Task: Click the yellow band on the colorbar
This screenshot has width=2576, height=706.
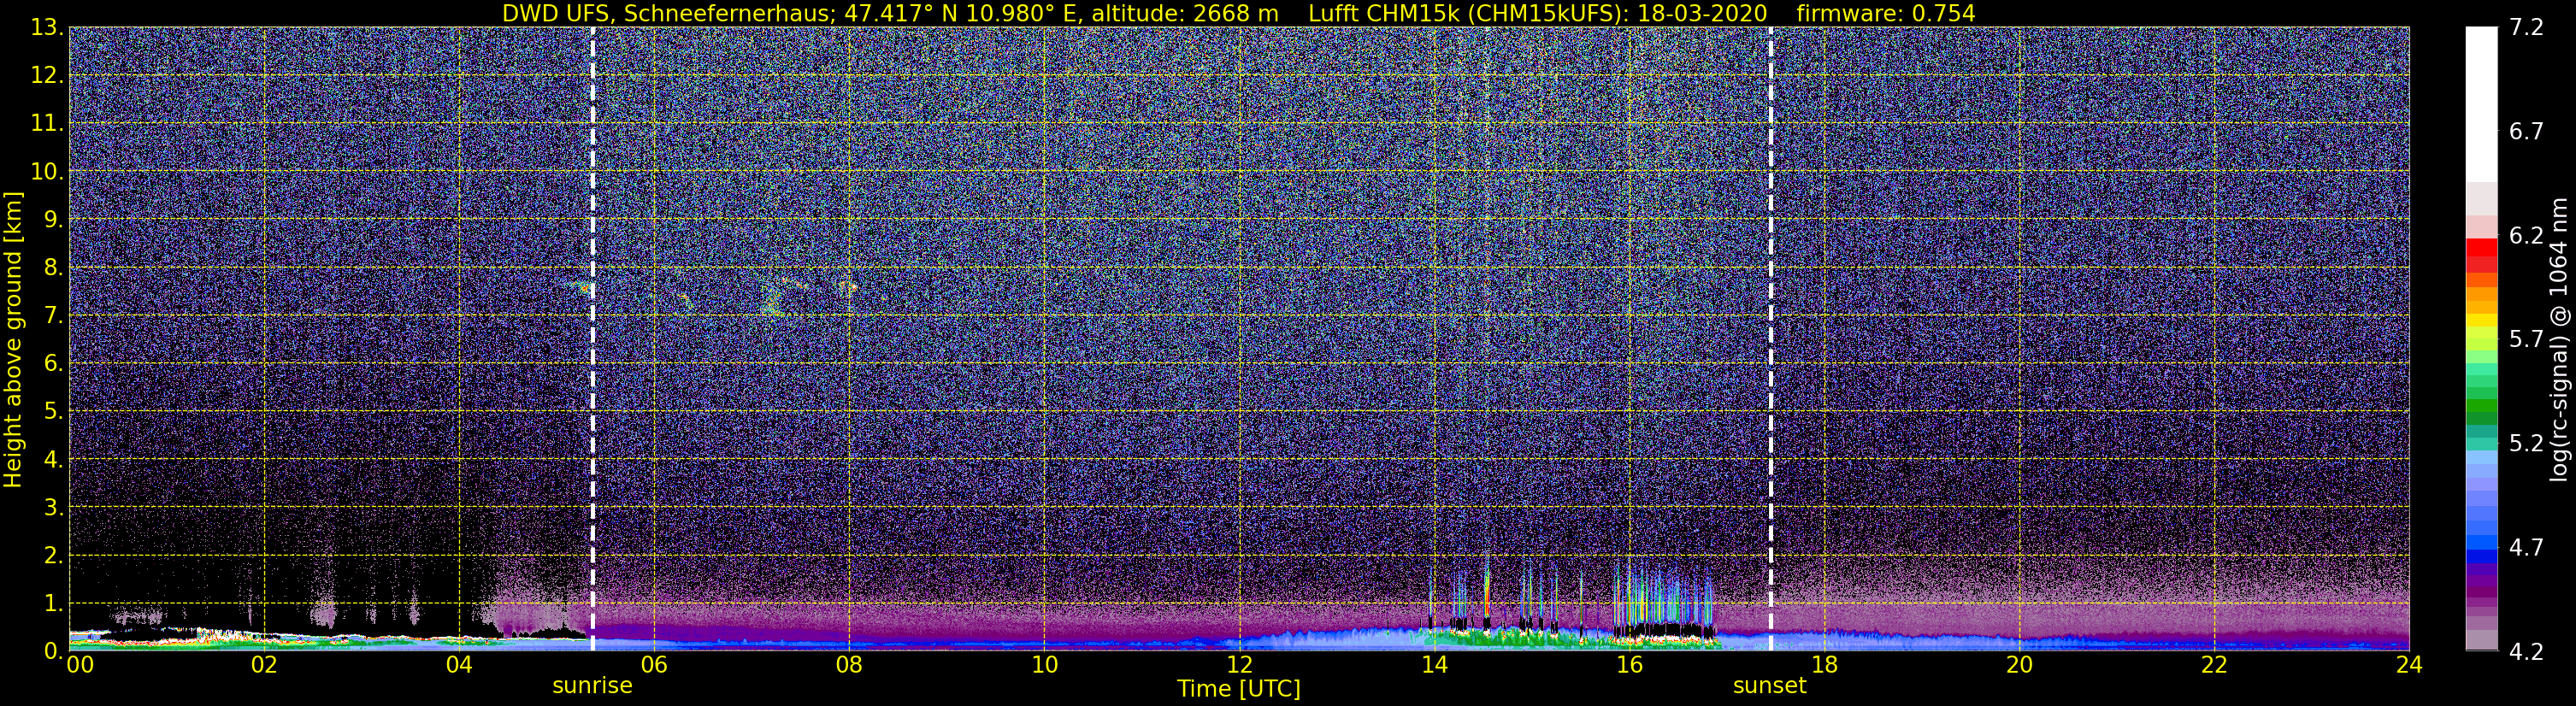Action: pos(2481,321)
